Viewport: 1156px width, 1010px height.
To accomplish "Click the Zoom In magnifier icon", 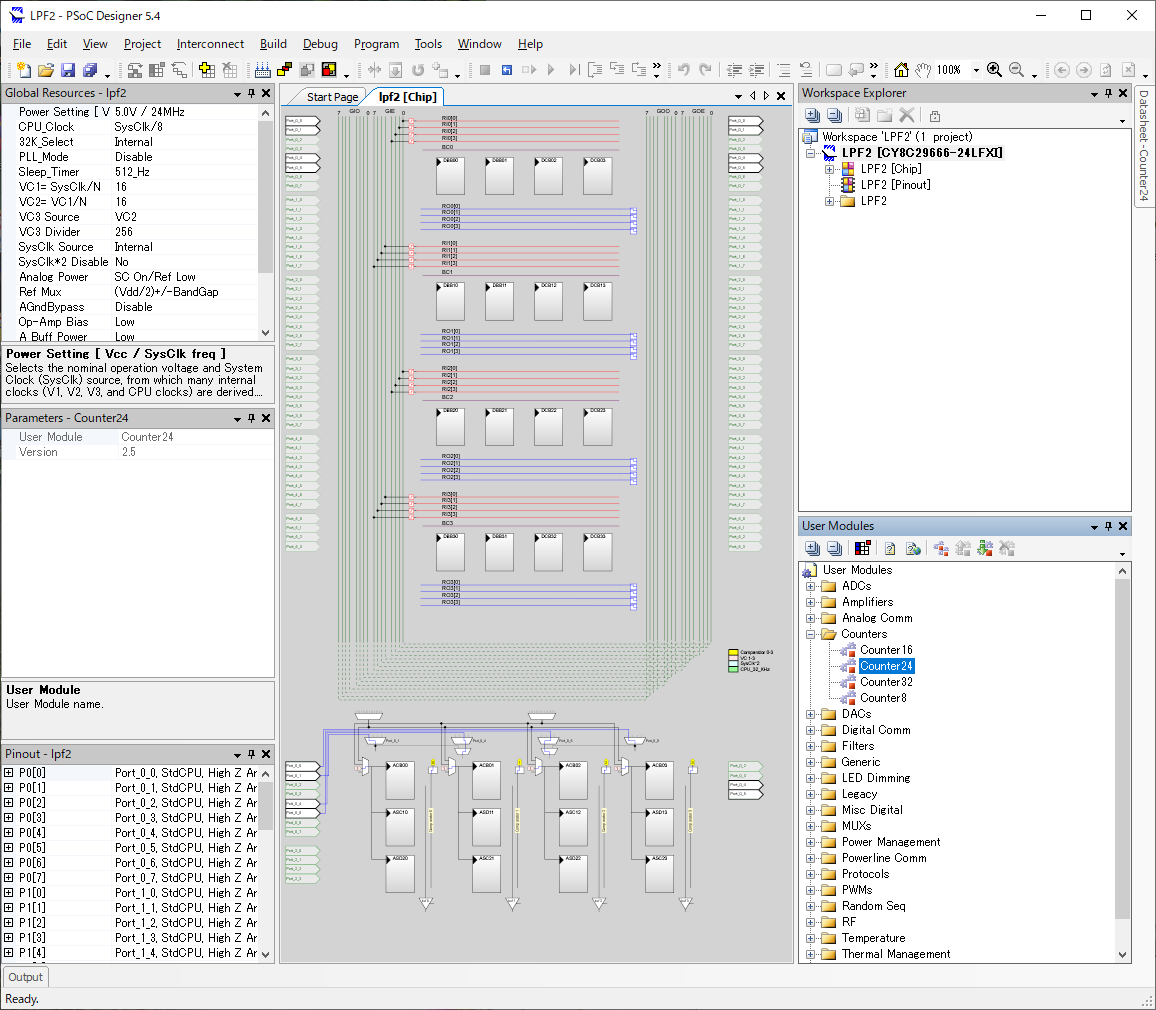I will 994,70.
